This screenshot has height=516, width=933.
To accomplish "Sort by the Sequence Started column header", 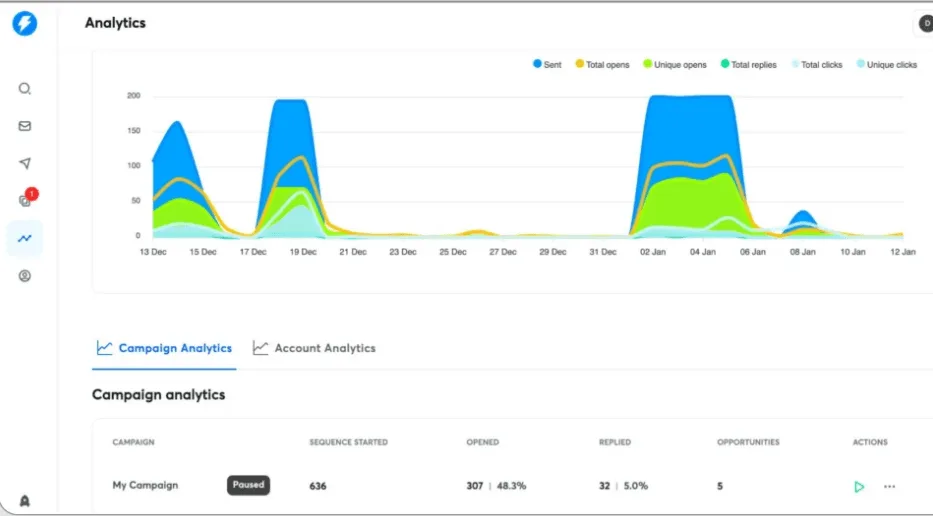I will pos(348,442).
